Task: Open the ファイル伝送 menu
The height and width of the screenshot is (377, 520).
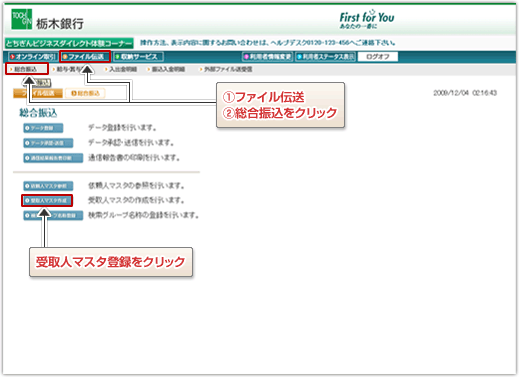Action: coord(85,57)
